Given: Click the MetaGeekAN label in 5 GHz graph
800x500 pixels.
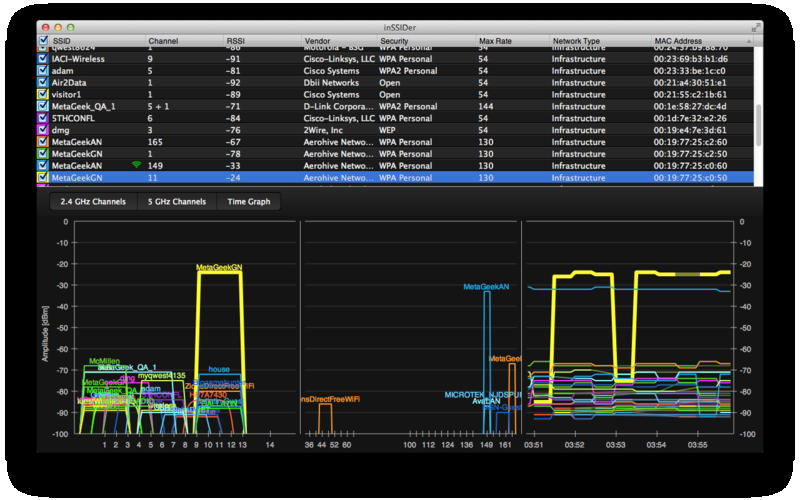Looking at the screenshot, I should pyautogui.click(x=486, y=287).
